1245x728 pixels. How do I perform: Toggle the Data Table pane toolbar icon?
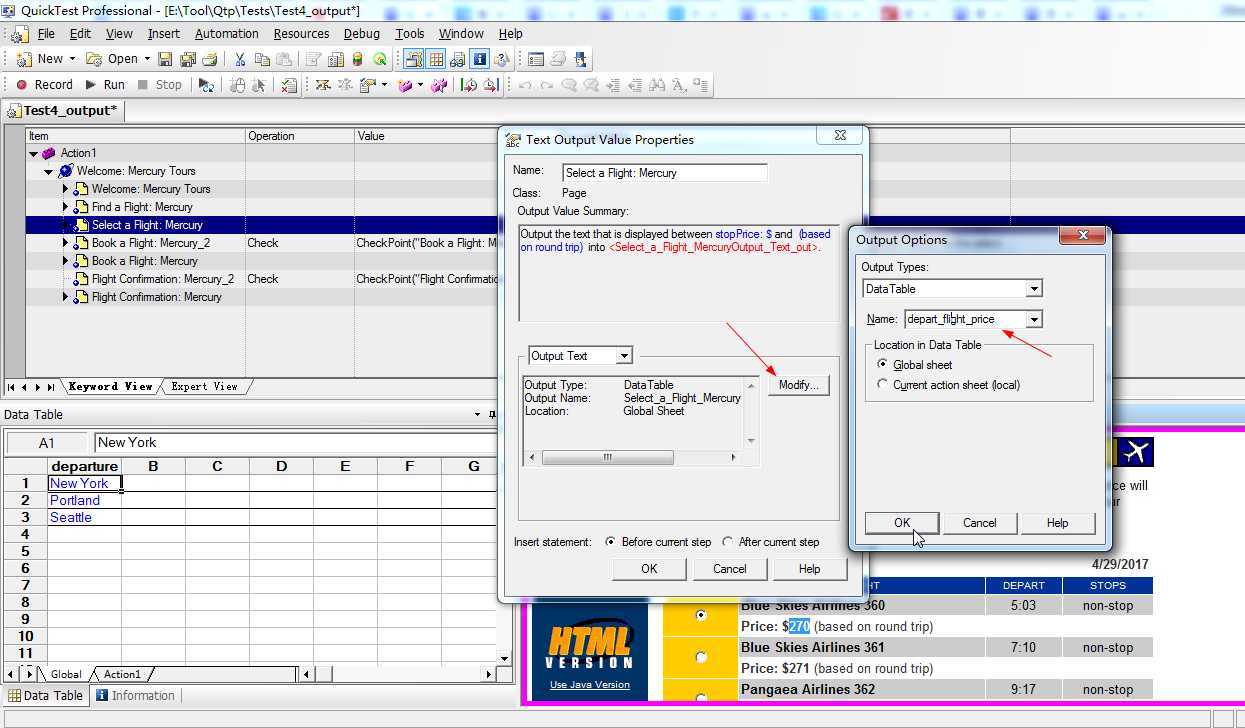[436, 59]
